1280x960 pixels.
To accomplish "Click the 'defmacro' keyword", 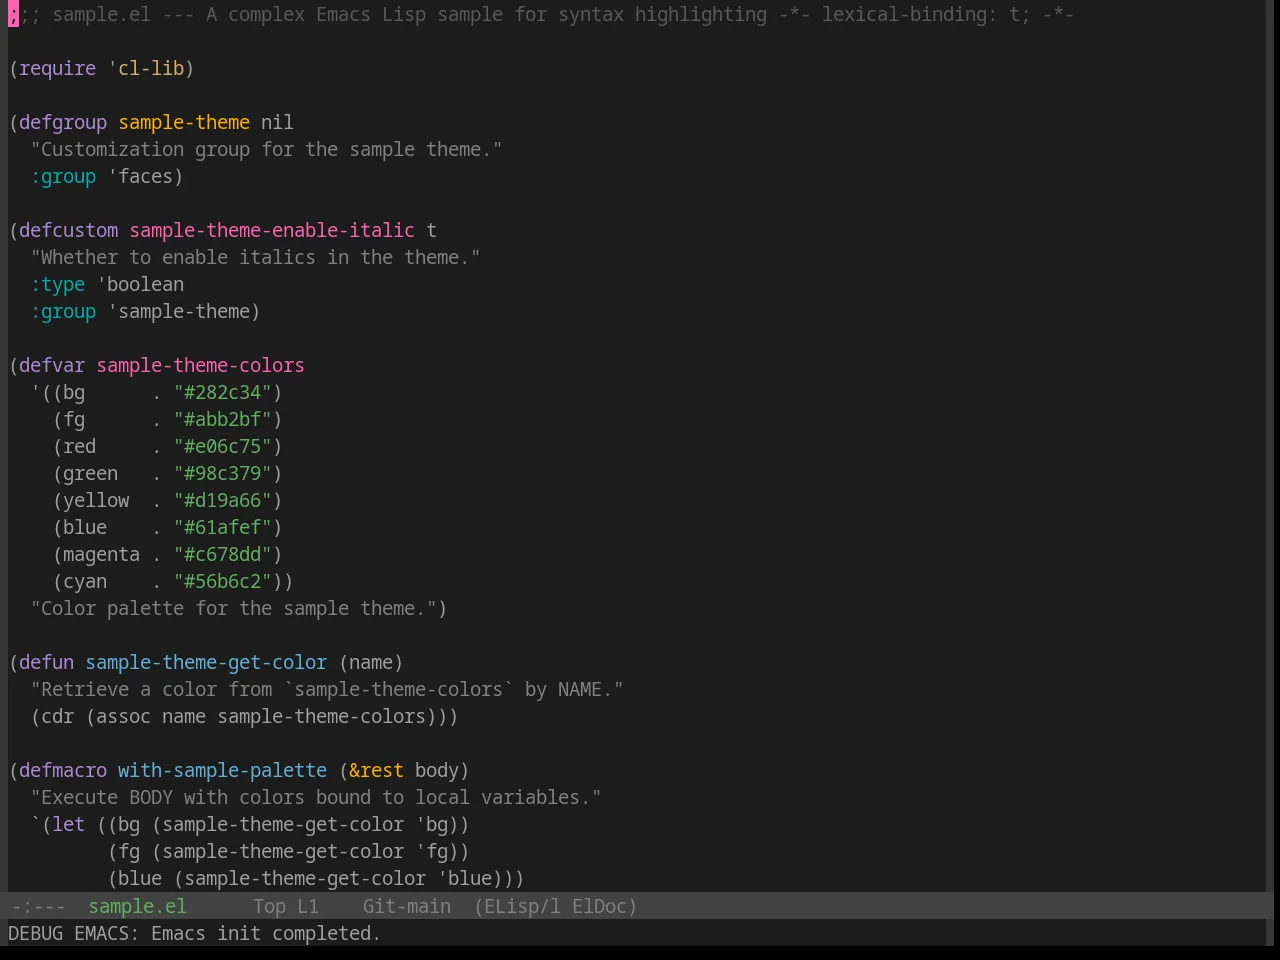I will (x=63, y=770).
